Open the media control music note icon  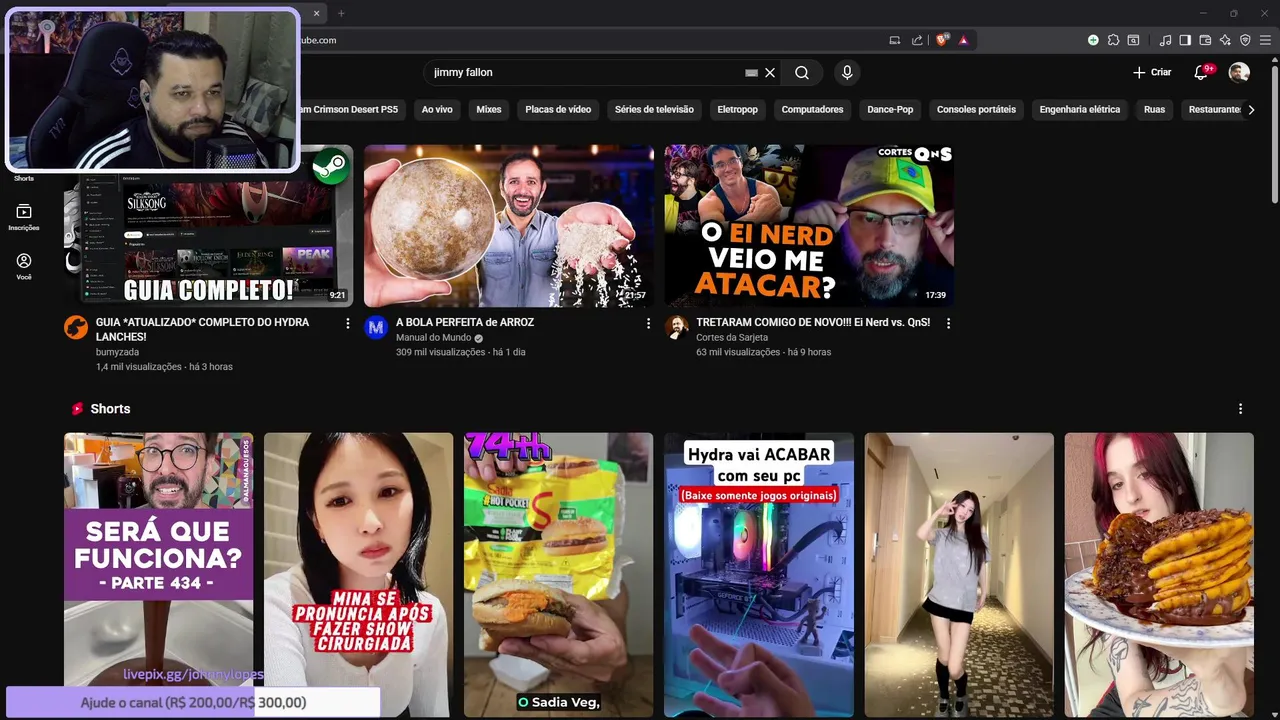tap(1165, 40)
